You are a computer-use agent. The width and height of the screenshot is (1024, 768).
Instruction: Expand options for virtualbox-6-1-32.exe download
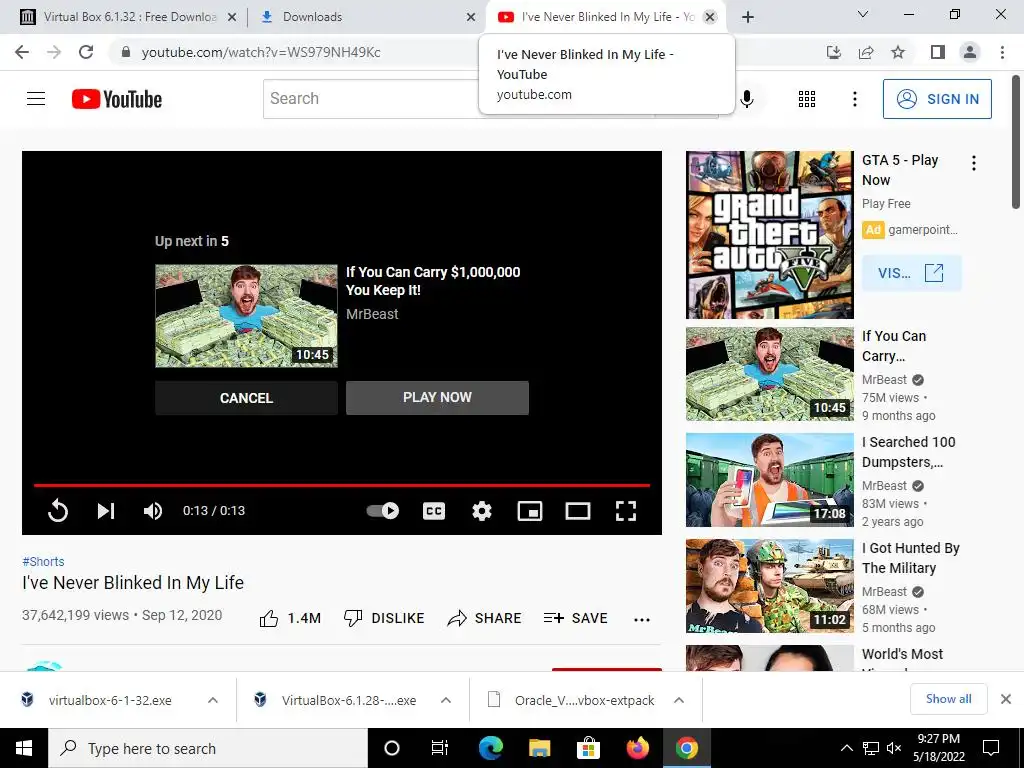tap(213, 700)
